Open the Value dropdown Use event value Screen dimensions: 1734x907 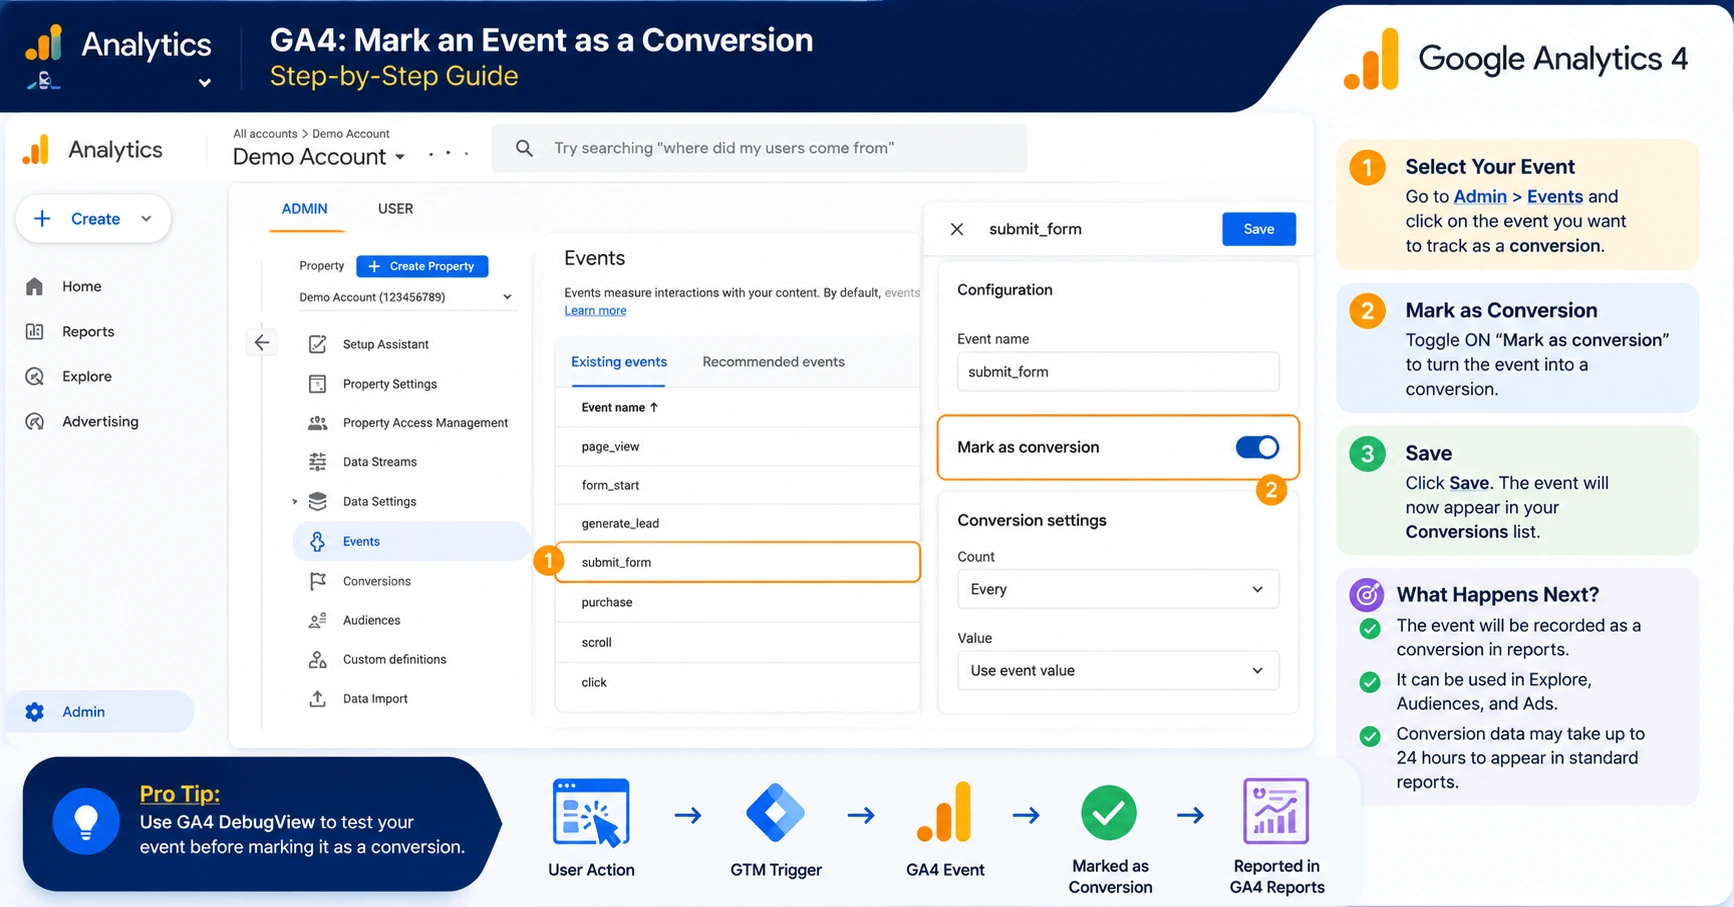1118,670
